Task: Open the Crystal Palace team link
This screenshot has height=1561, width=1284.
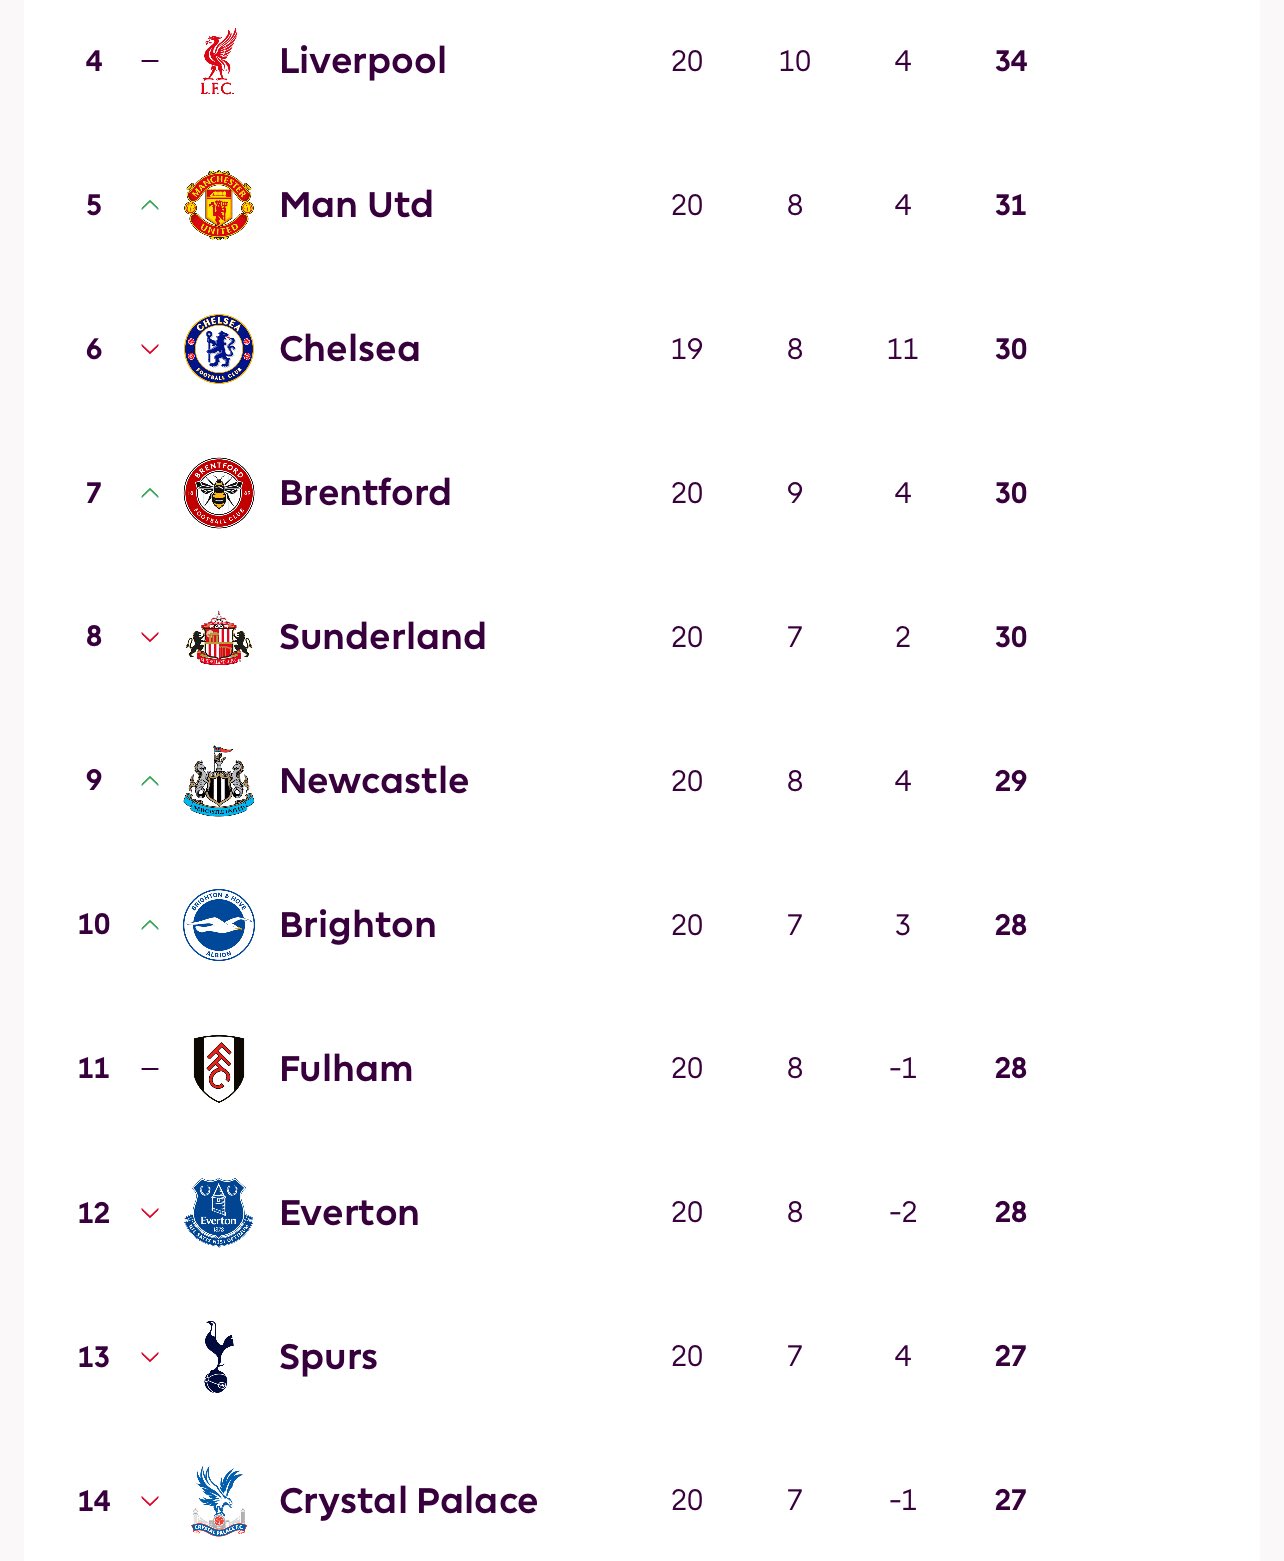Action: (408, 1501)
